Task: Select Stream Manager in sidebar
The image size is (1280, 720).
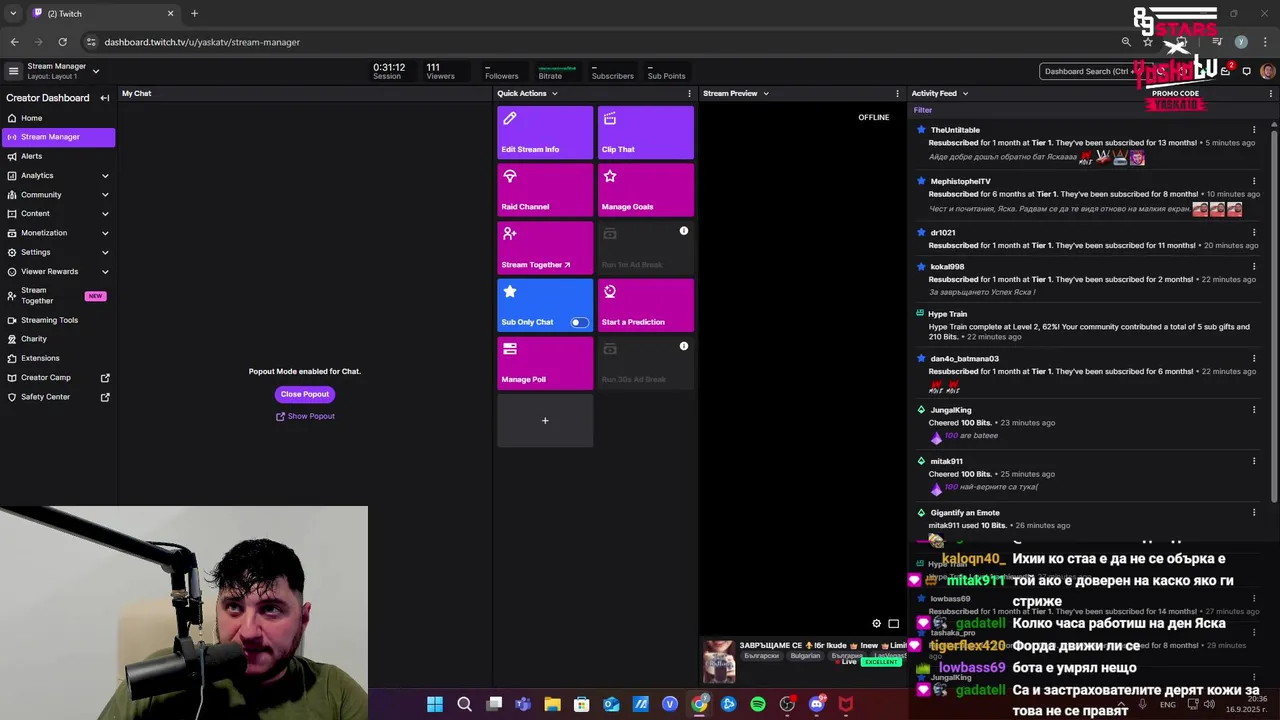Action: pyautogui.click(x=57, y=137)
